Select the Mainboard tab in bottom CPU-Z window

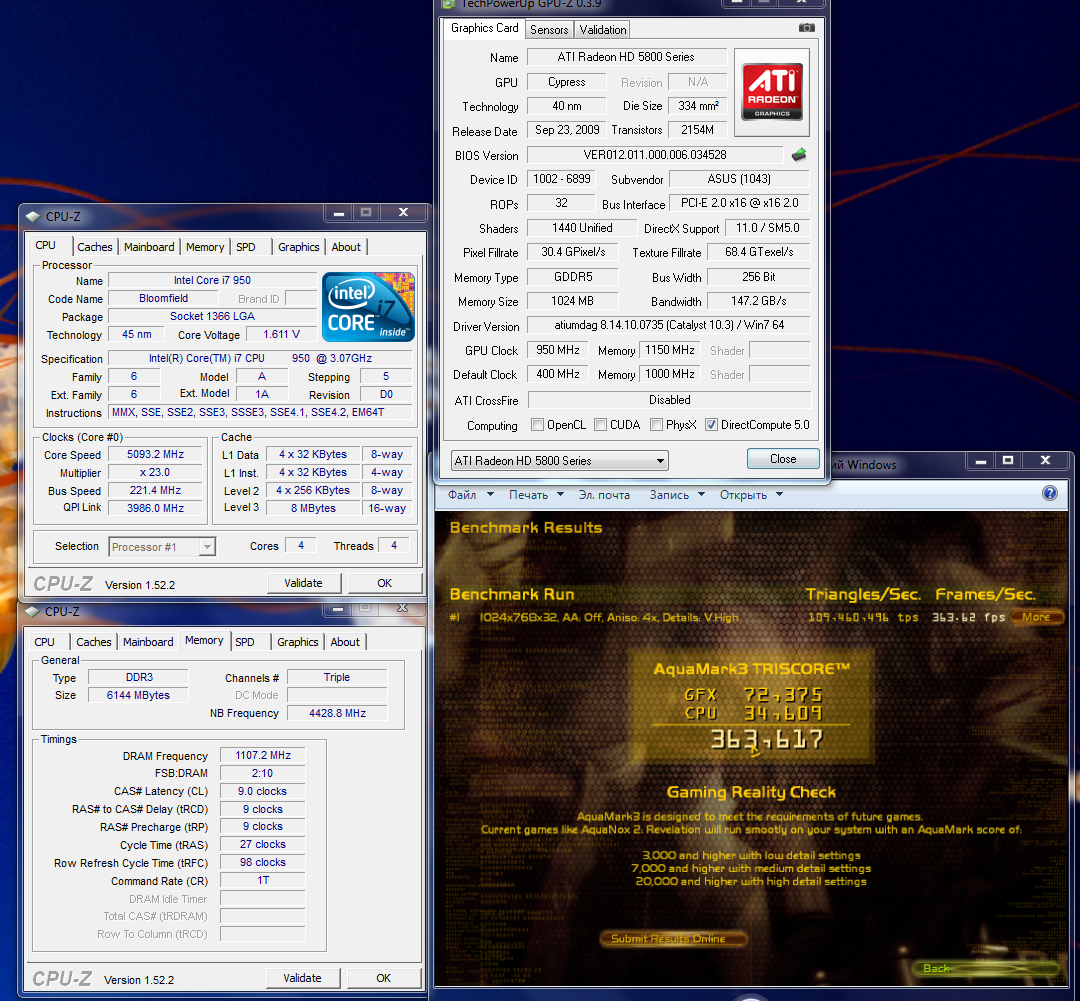148,641
